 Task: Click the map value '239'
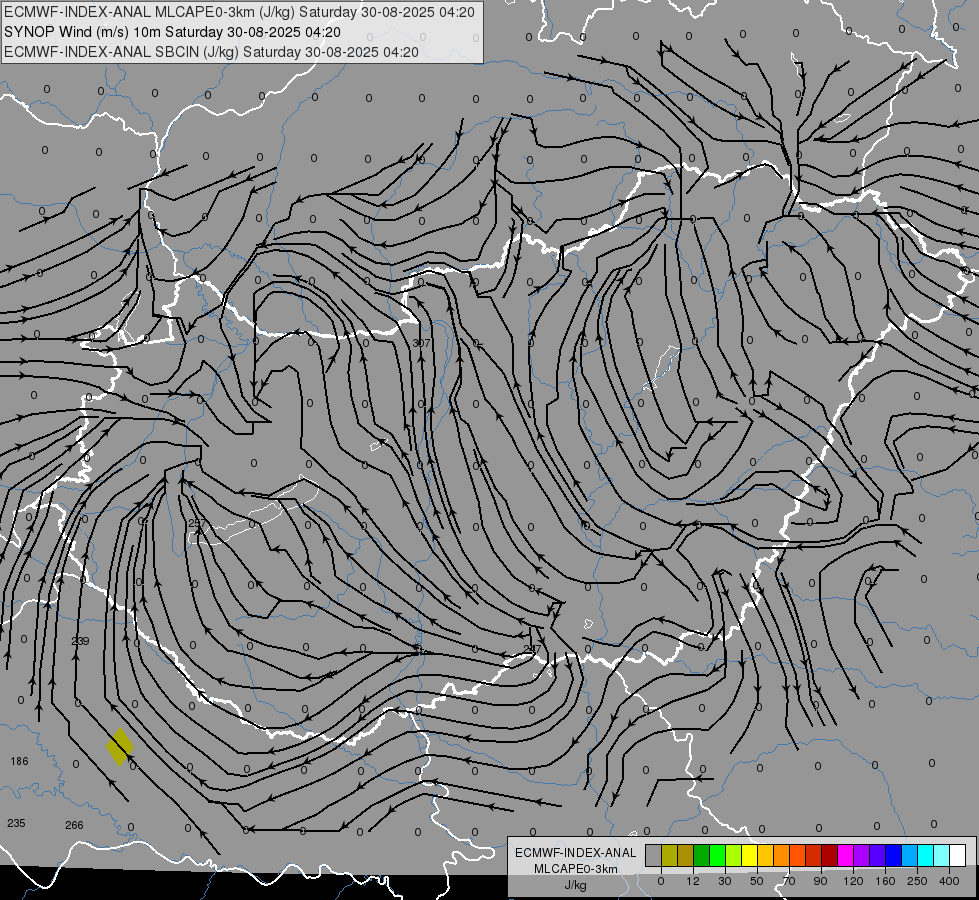[x=81, y=641]
